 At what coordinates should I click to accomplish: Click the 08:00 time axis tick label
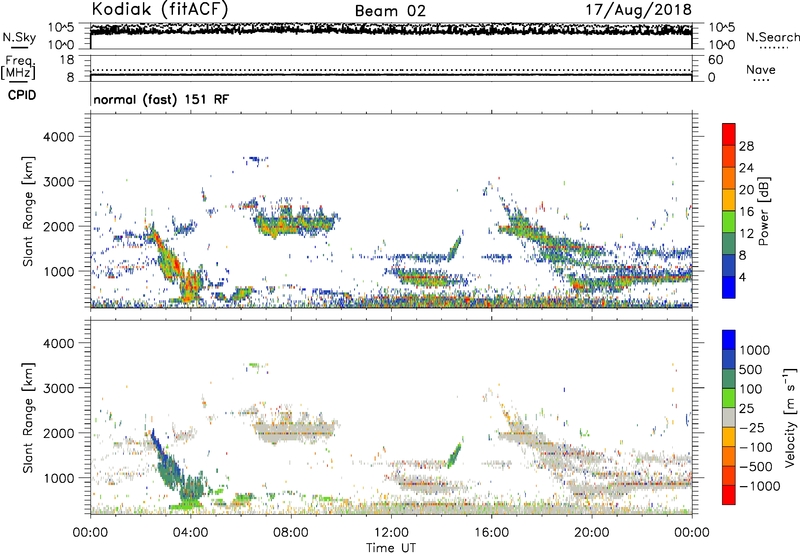click(291, 533)
